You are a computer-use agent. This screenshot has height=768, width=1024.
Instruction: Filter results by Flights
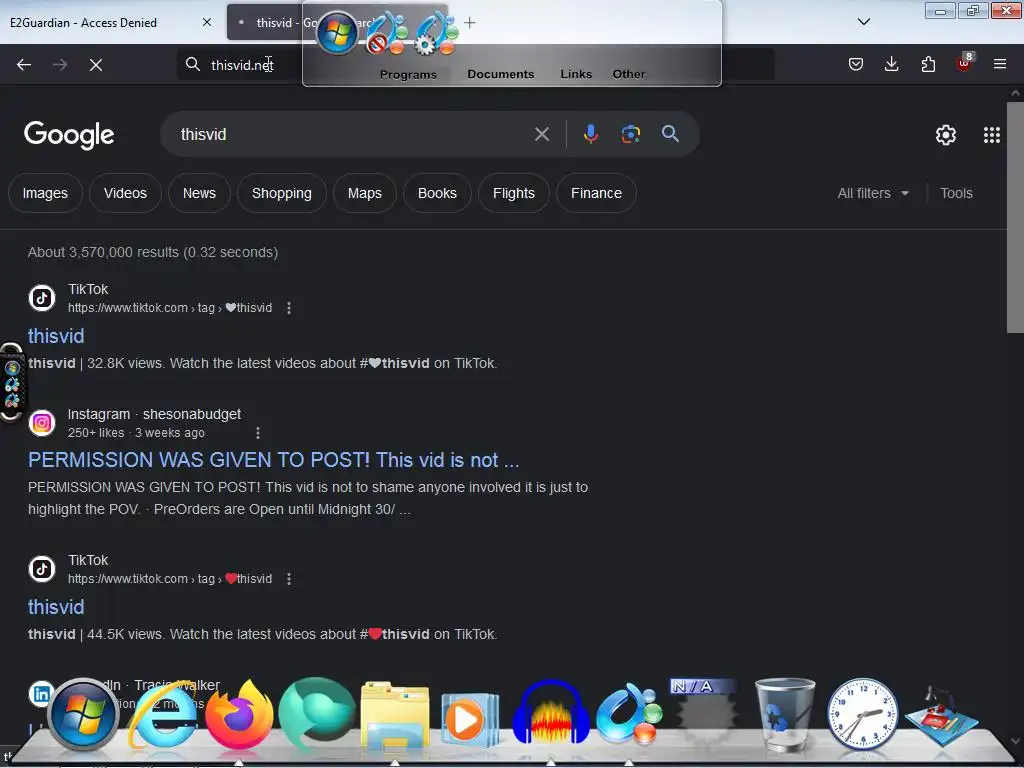click(514, 193)
